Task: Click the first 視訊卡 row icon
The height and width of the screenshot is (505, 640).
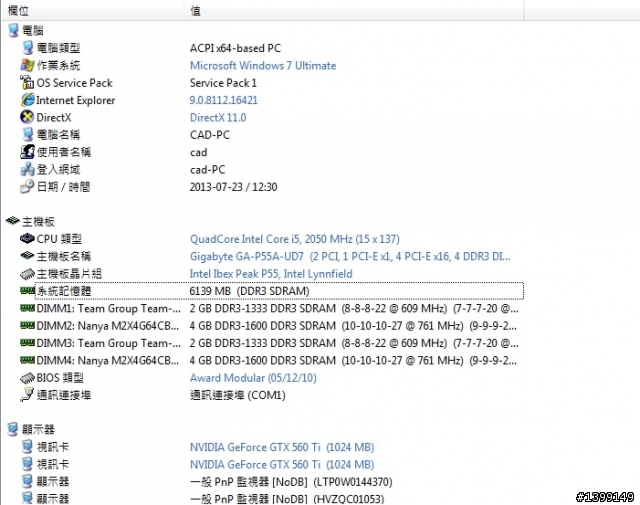Action: click(27, 447)
